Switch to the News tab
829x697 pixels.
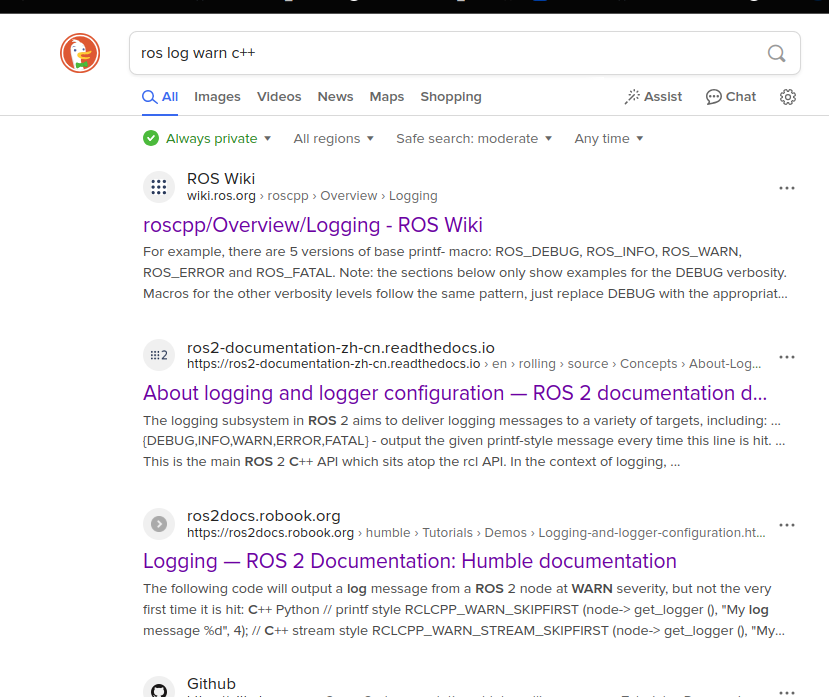(335, 97)
